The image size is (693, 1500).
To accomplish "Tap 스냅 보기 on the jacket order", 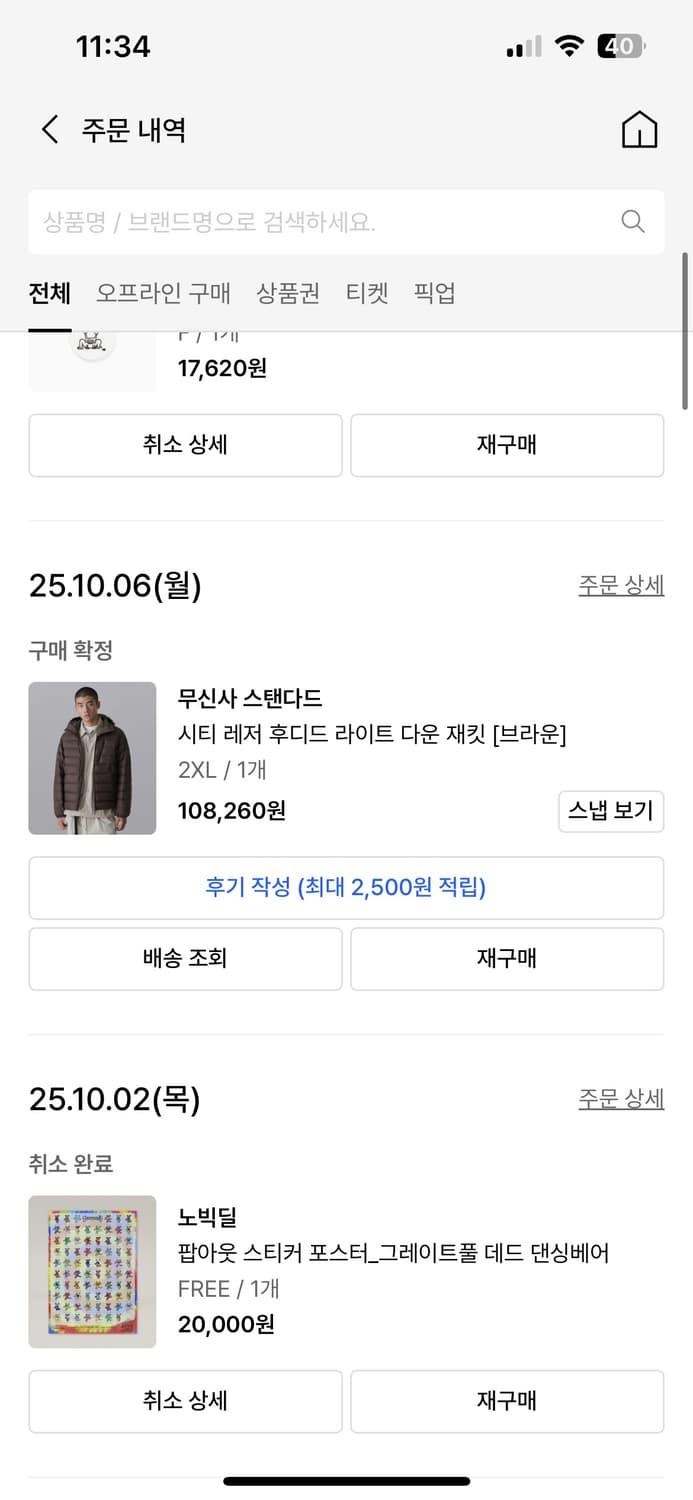I will 611,812.
